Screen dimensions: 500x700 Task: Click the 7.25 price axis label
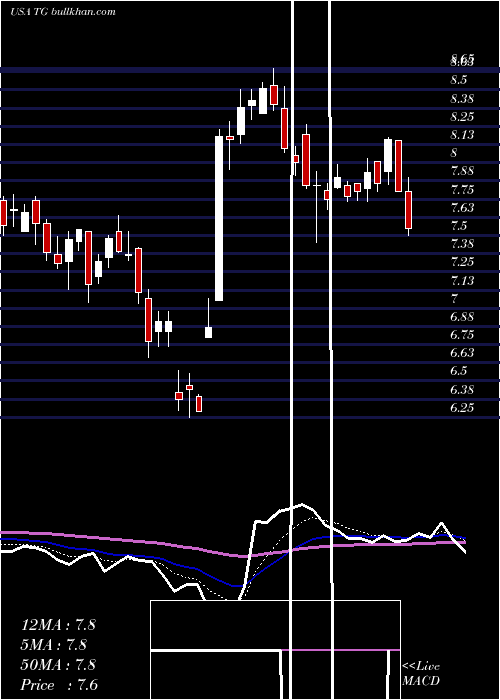pyautogui.click(x=462, y=262)
